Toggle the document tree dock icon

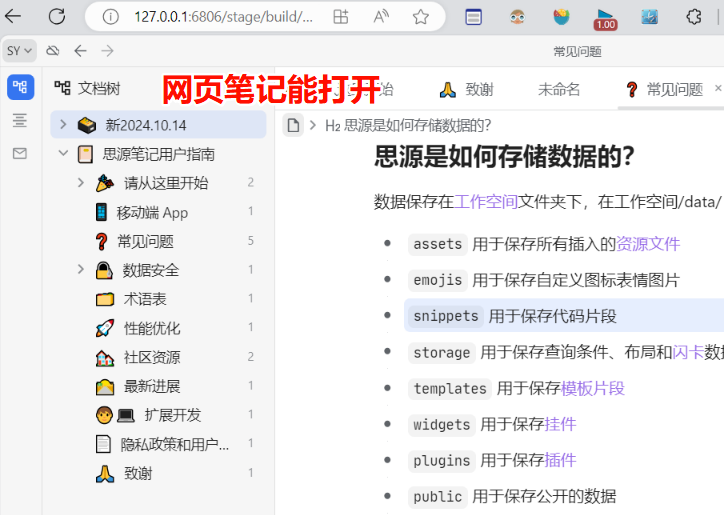pyautogui.click(x=20, y=86)
